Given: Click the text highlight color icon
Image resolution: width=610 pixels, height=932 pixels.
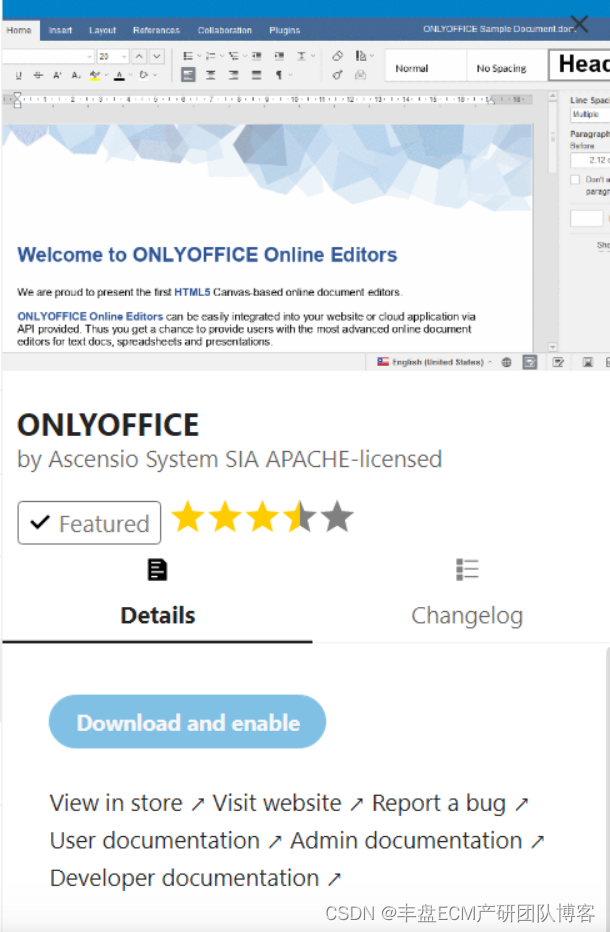Looking at the screenshot, I should pos(95,75).
